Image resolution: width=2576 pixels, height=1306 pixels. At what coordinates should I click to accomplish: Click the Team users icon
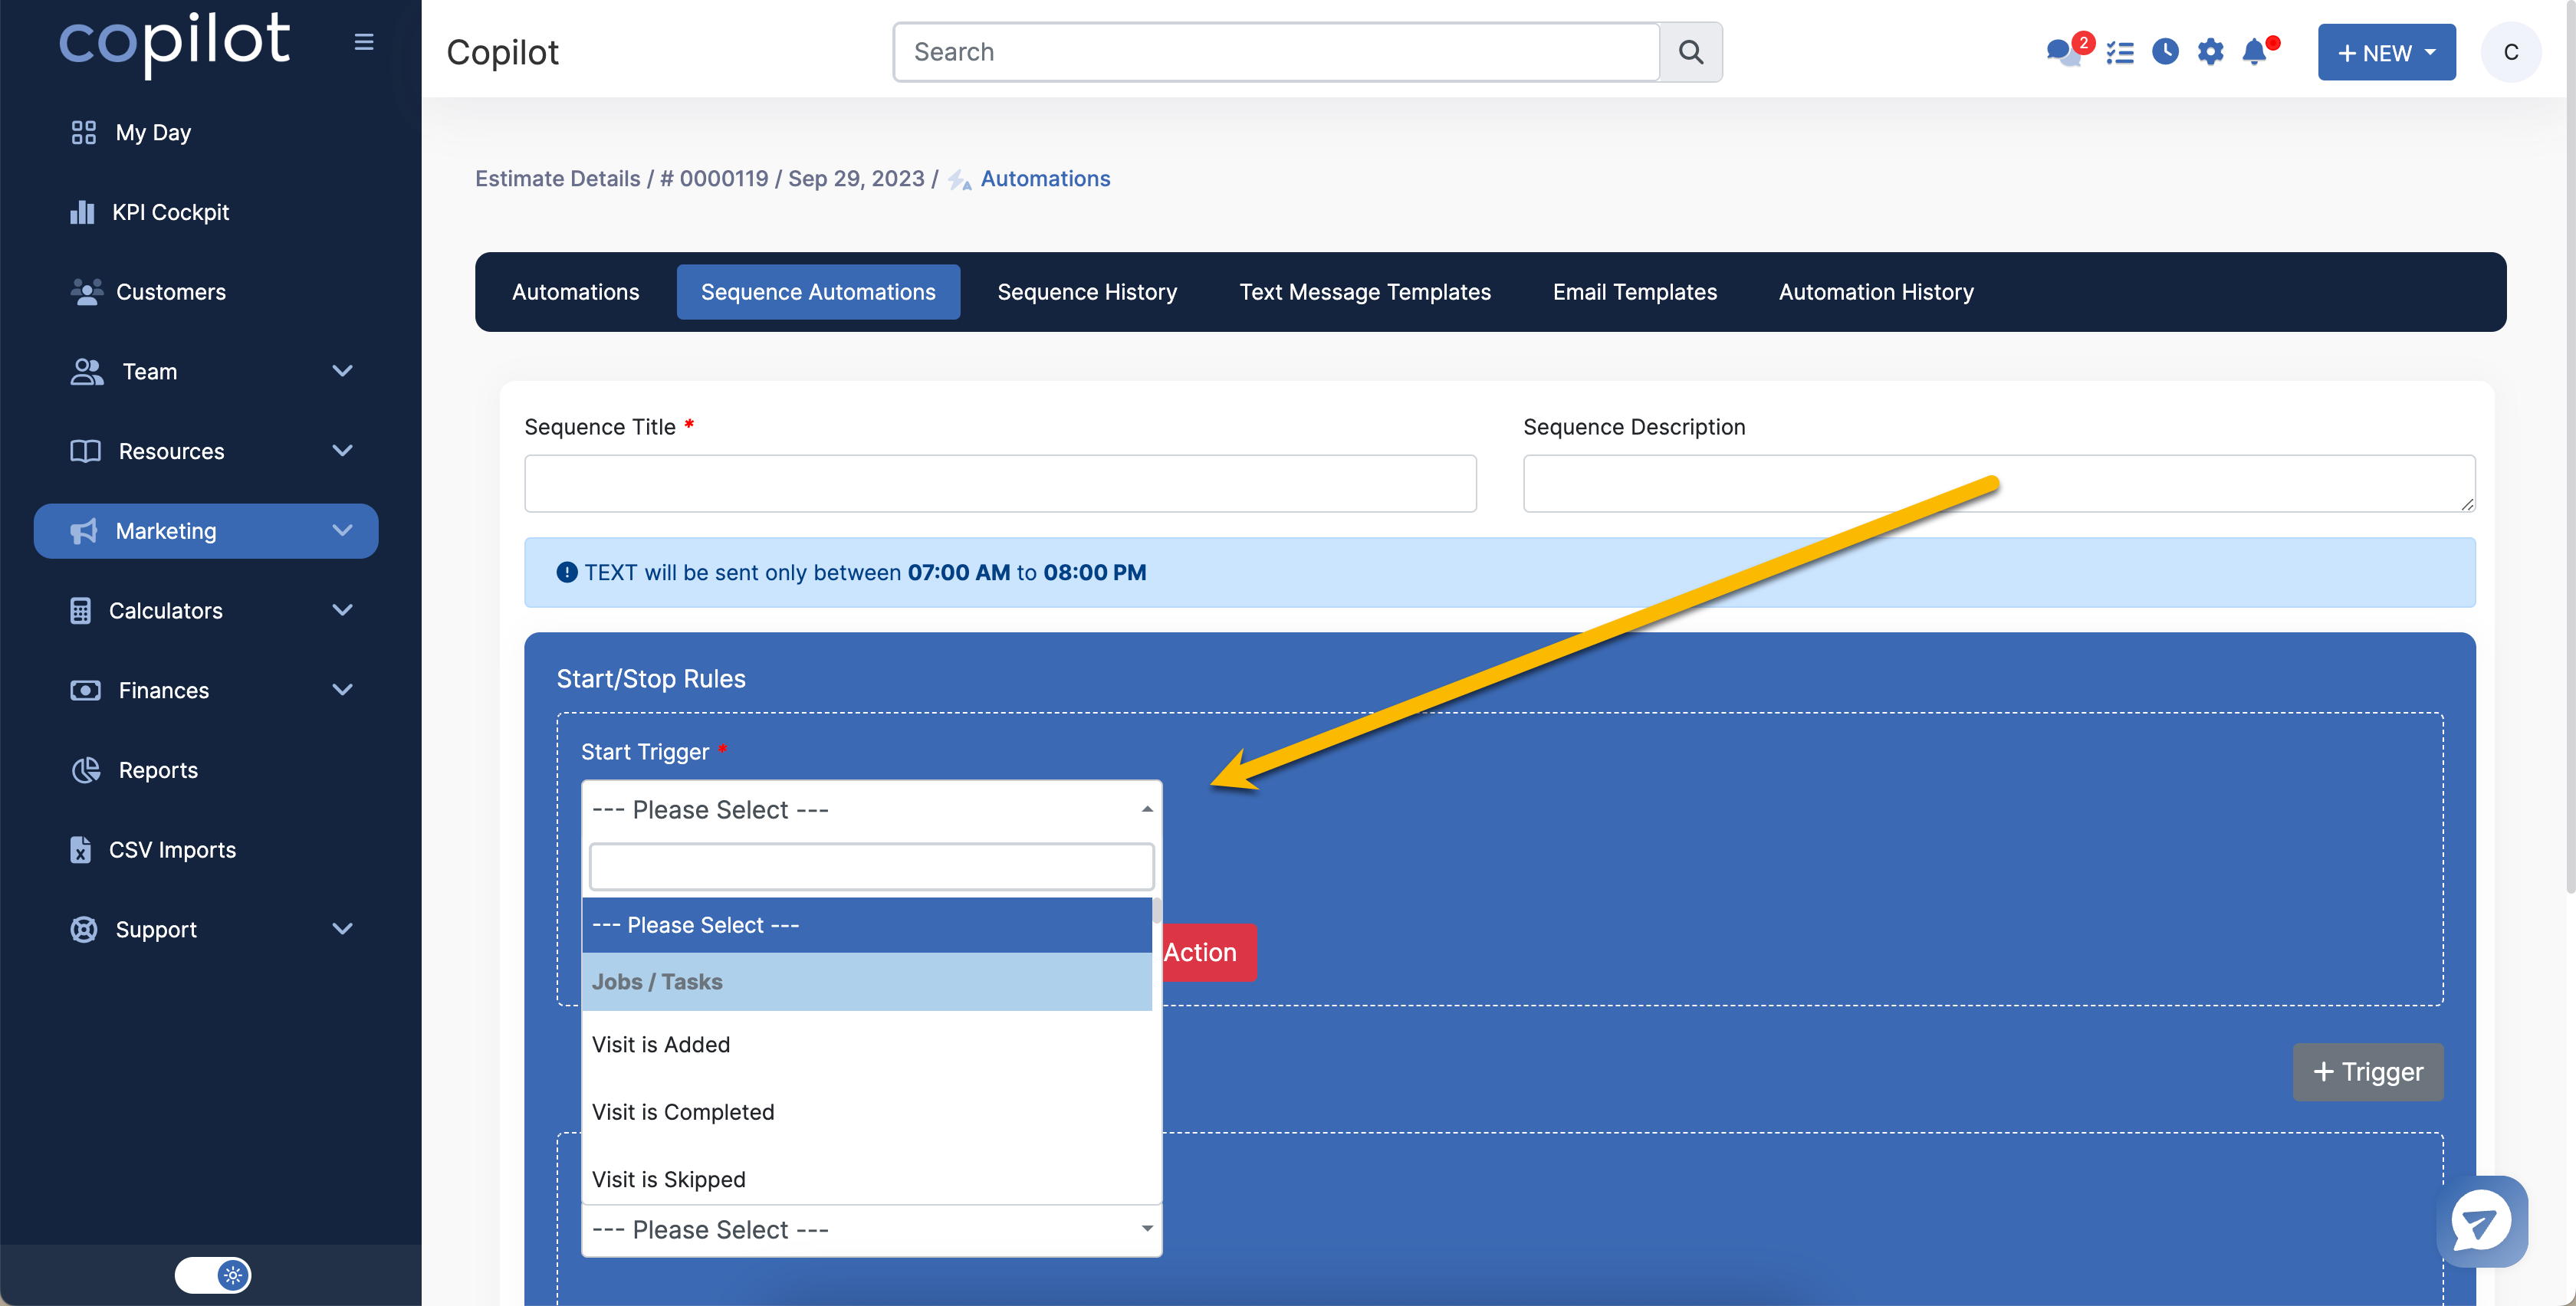[87, 371]
